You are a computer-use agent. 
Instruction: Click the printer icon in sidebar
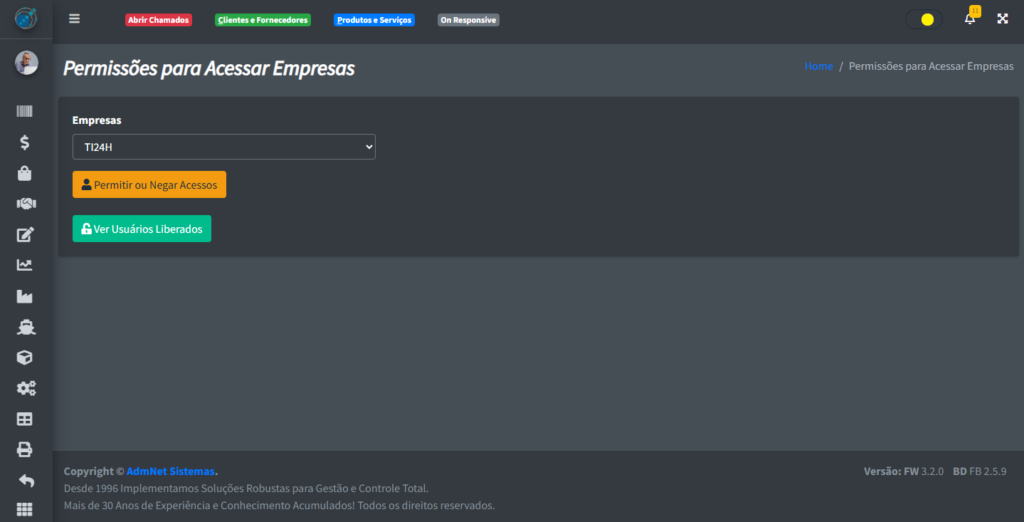25,449
